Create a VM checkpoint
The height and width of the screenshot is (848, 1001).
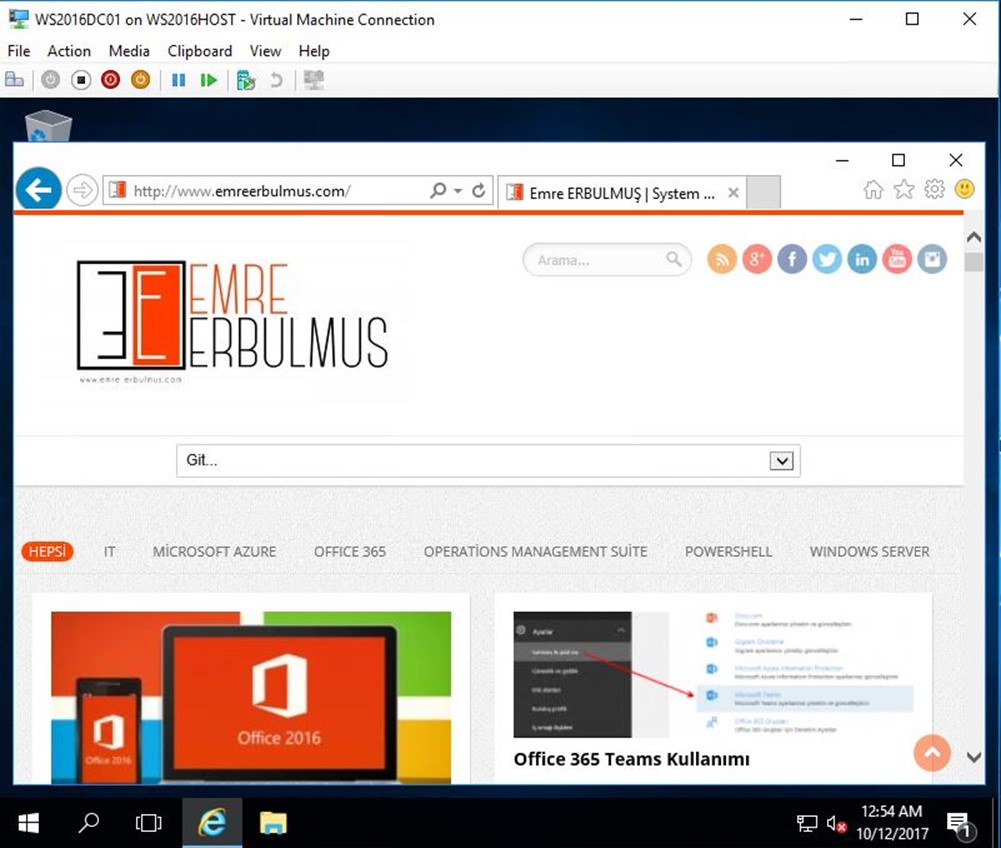pos(246,80)
